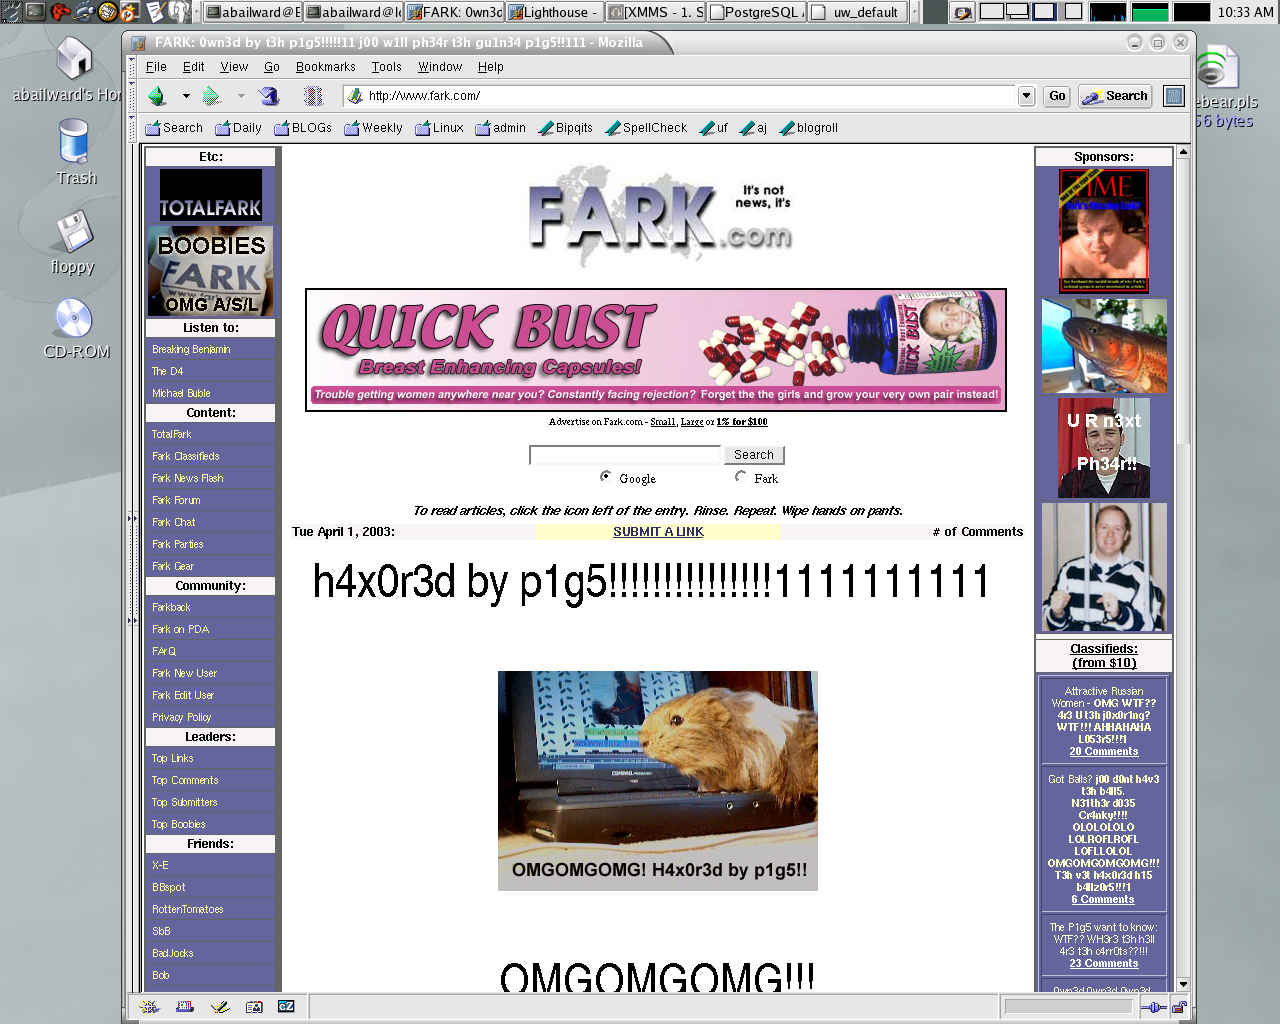
Task: Open the Navigator component icon in status bar
Action: pyautogui.click(x=150, y=1007)
